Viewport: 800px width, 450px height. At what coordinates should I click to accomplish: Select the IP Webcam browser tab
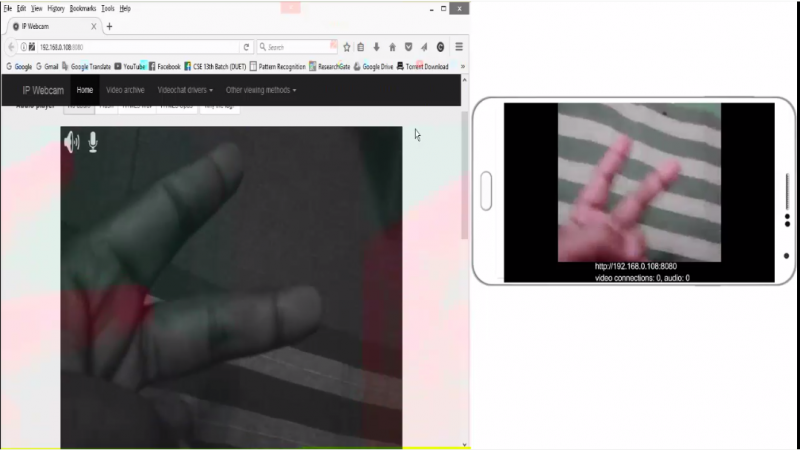pyautogui.click(x=51, y=27)
